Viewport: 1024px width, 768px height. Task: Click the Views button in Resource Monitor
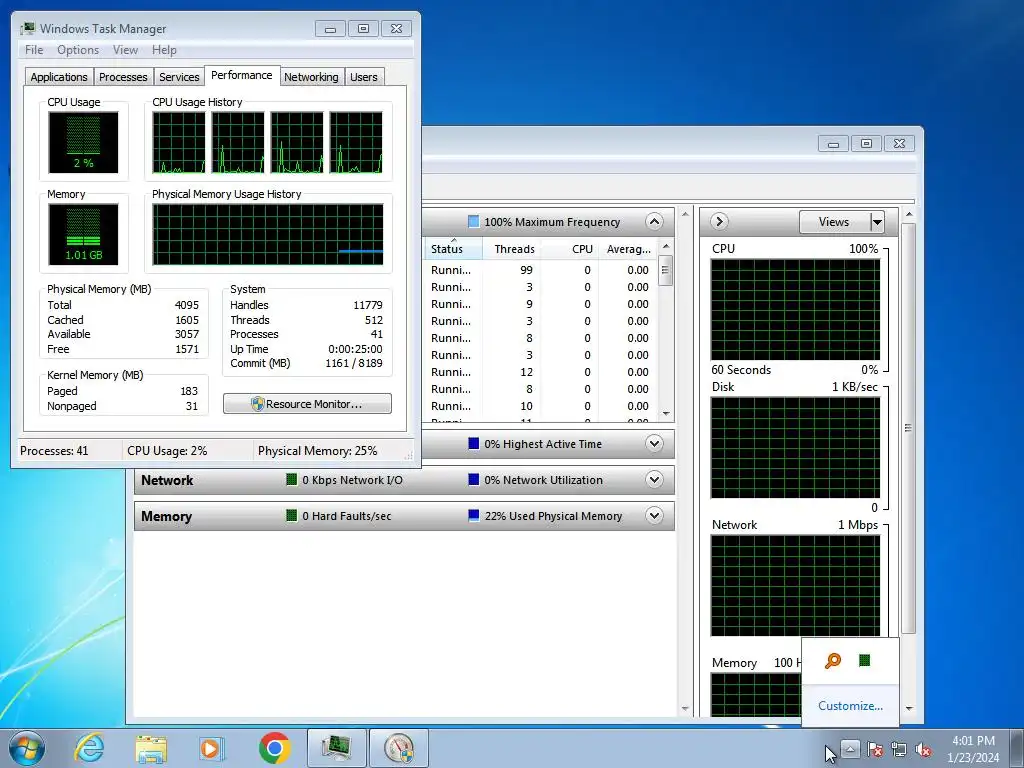click(x=835, y=222)
